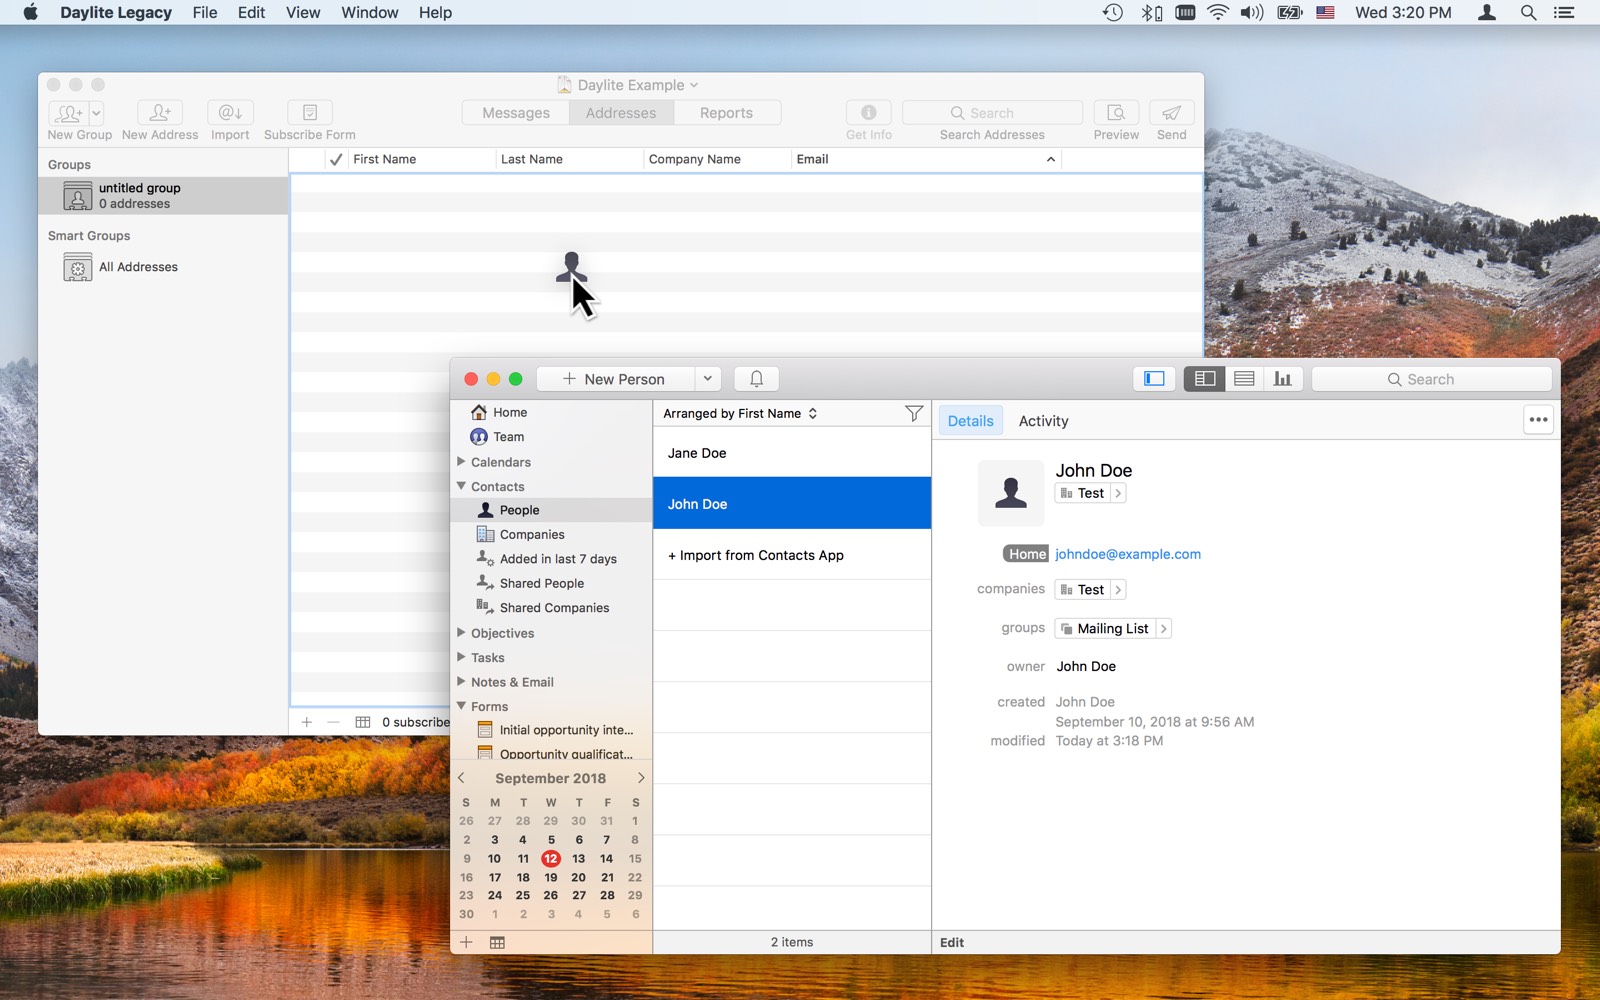Click notifications bell icon
The image size is (1600, 1000).
pyautogui.click(x=757, y=379)
